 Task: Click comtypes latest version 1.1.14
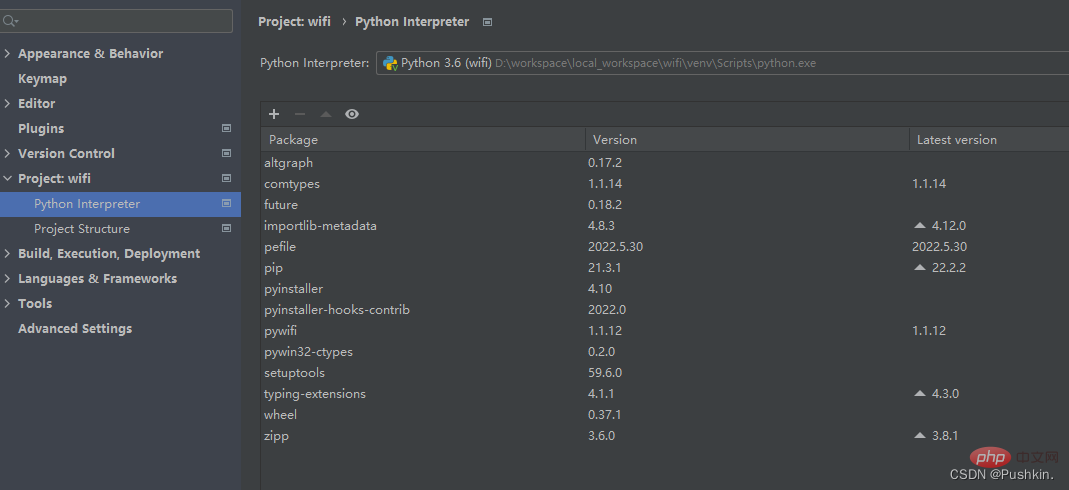[929, 184]
